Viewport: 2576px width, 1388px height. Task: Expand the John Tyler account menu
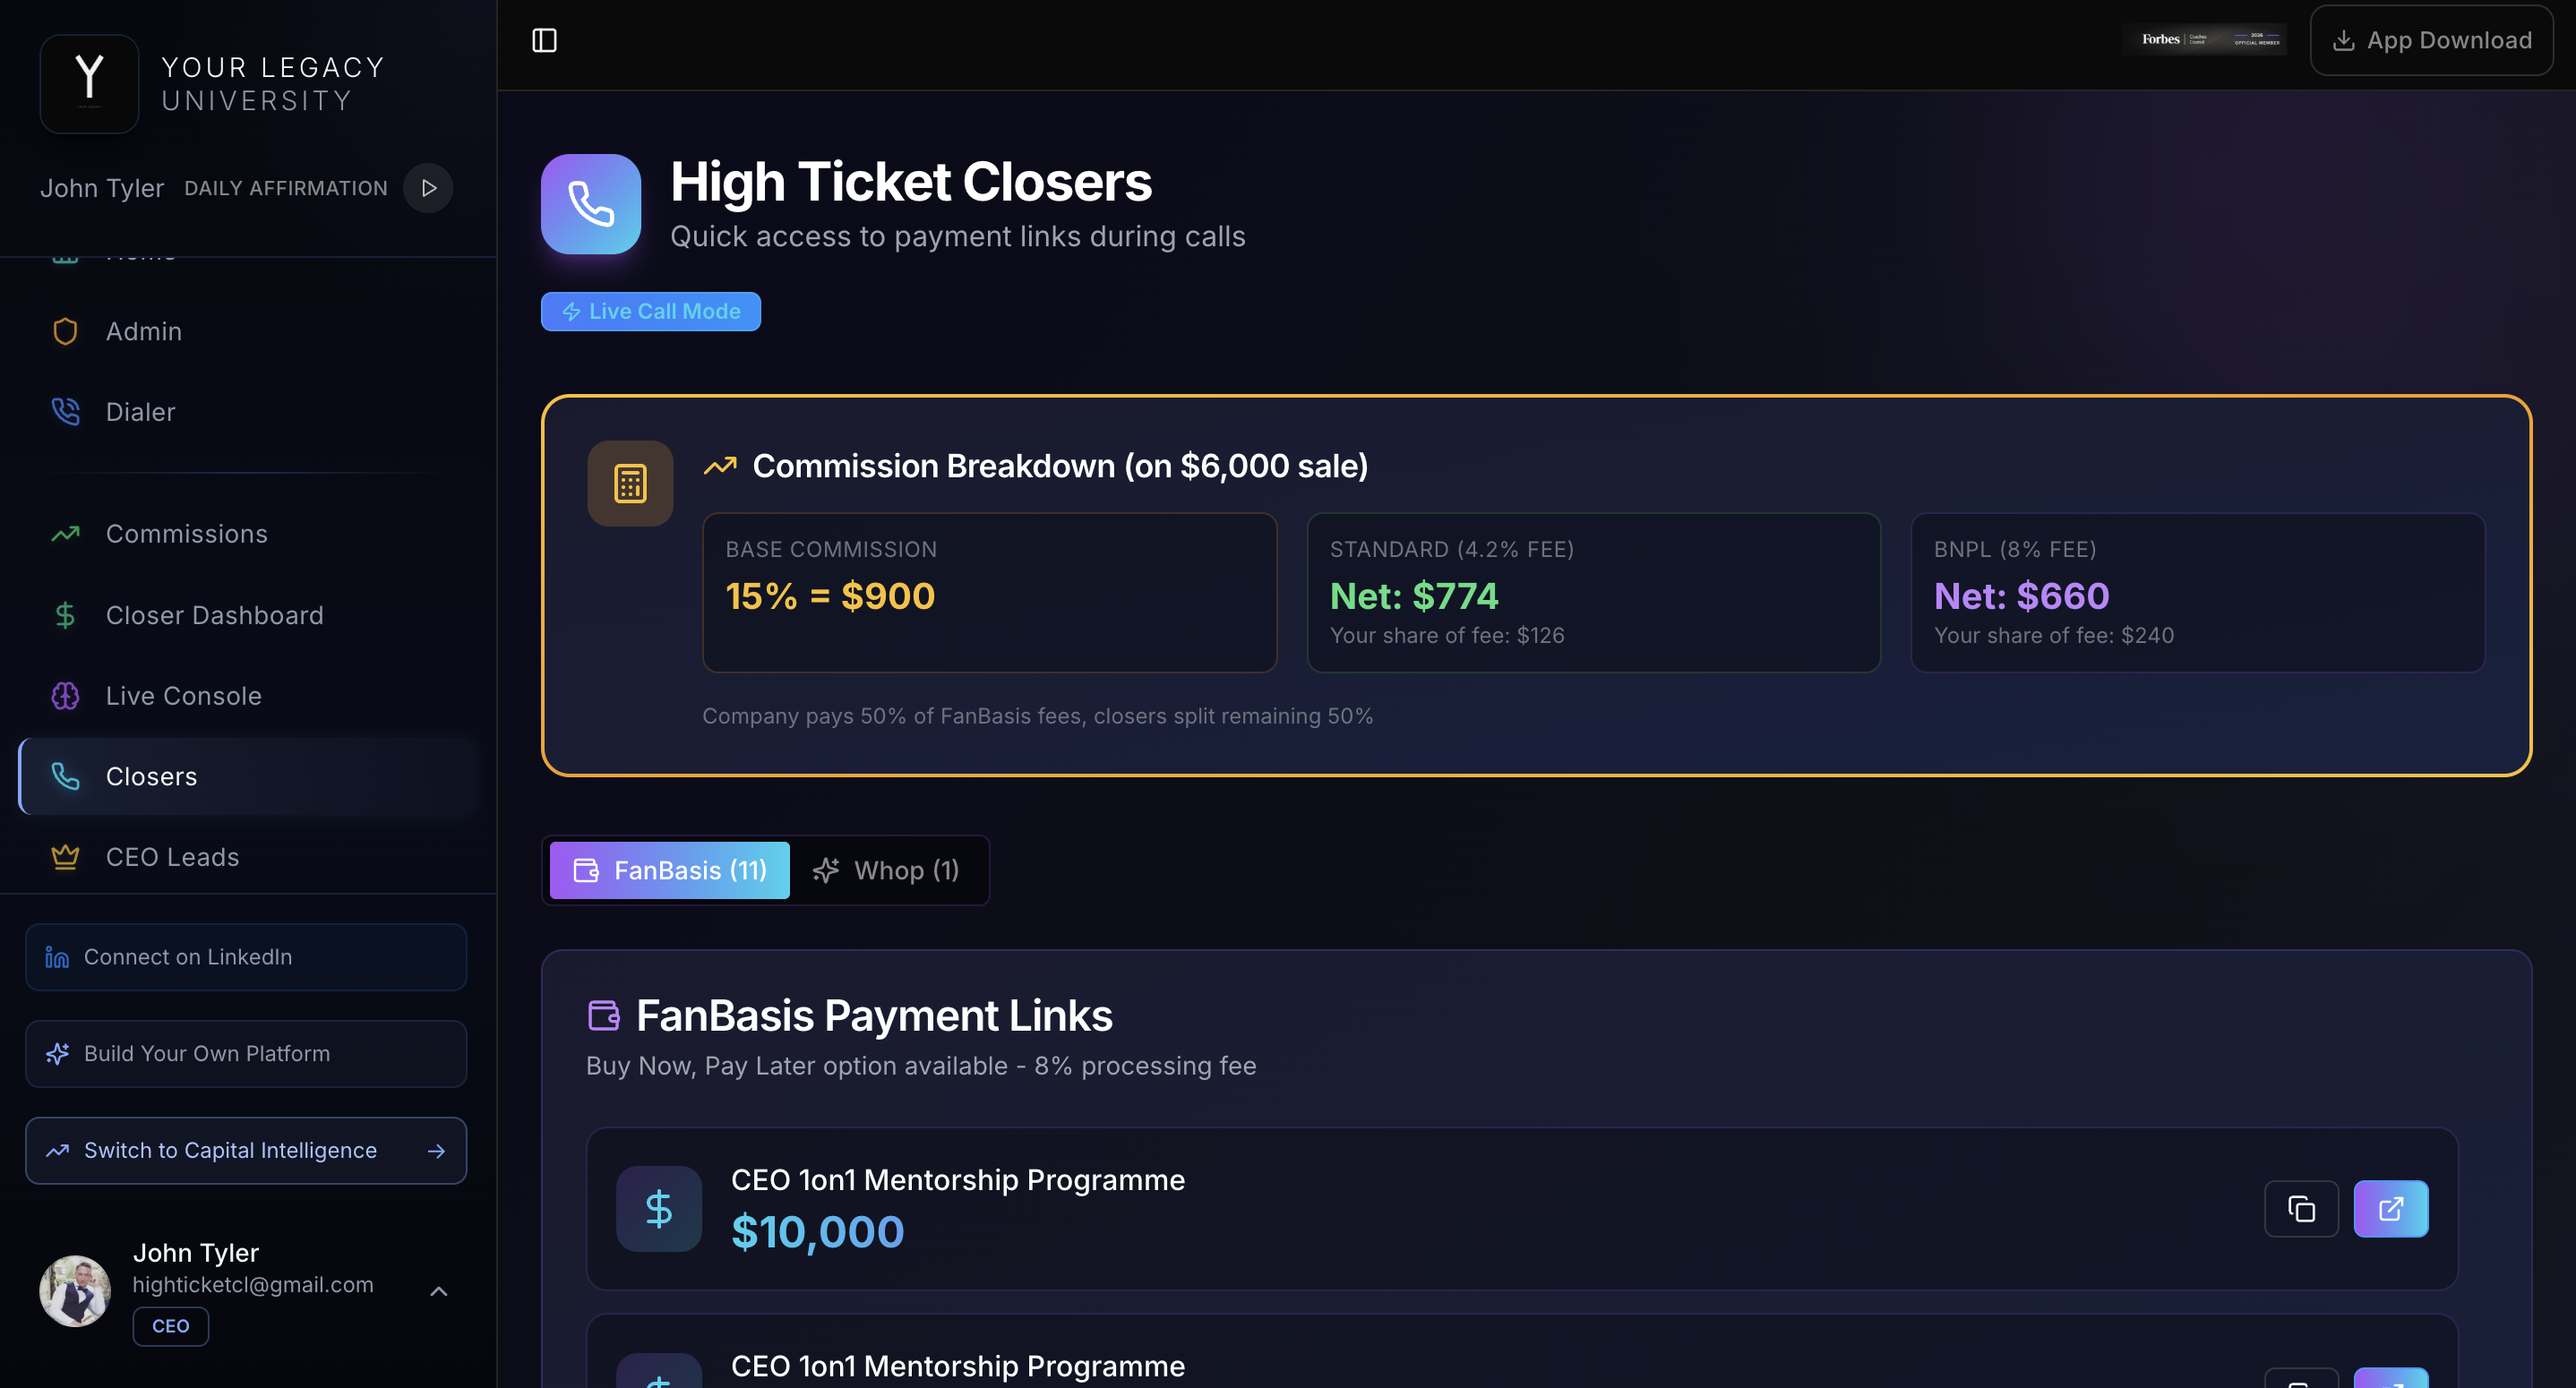pyautogui.click(x=438, y=1291)
